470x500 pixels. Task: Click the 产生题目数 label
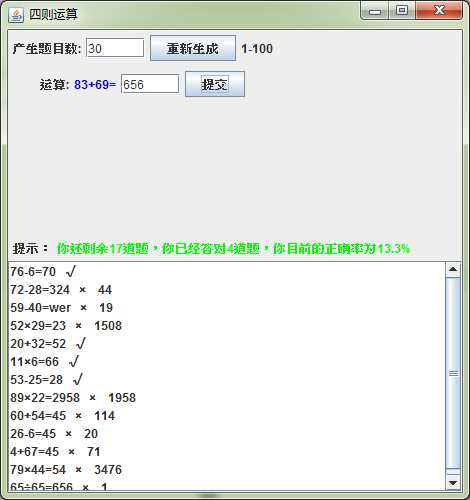(x=47, y=49)
